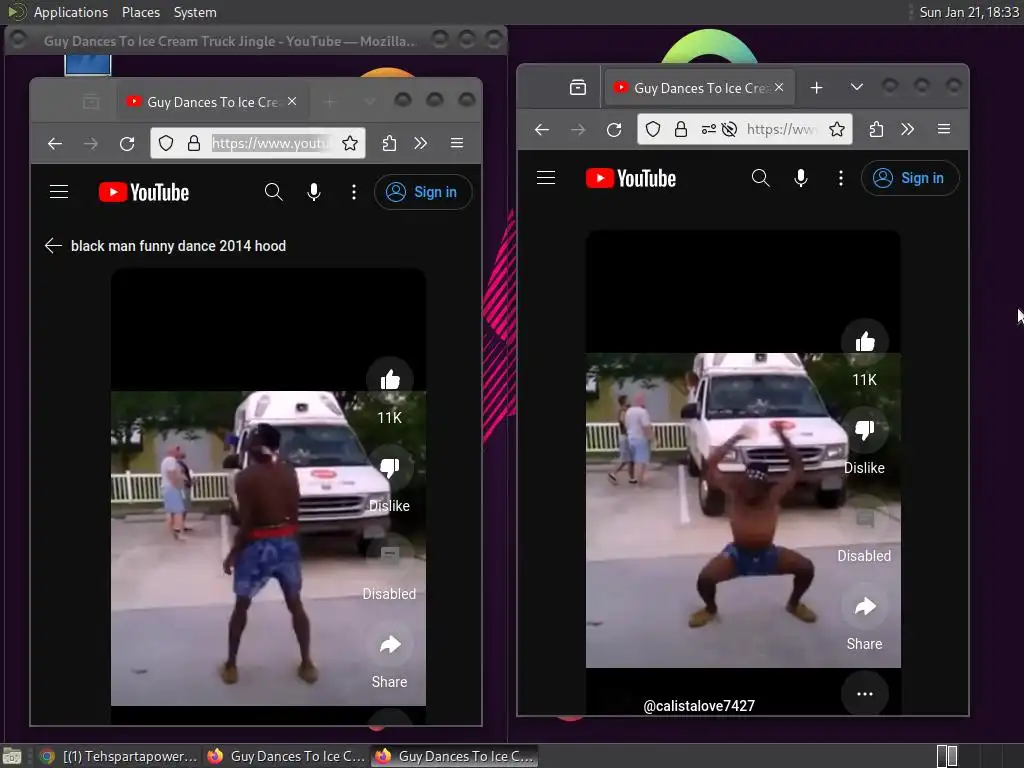Click clock 'Sun Jan 21, 18:33' in panel

[x=969, y=12]
